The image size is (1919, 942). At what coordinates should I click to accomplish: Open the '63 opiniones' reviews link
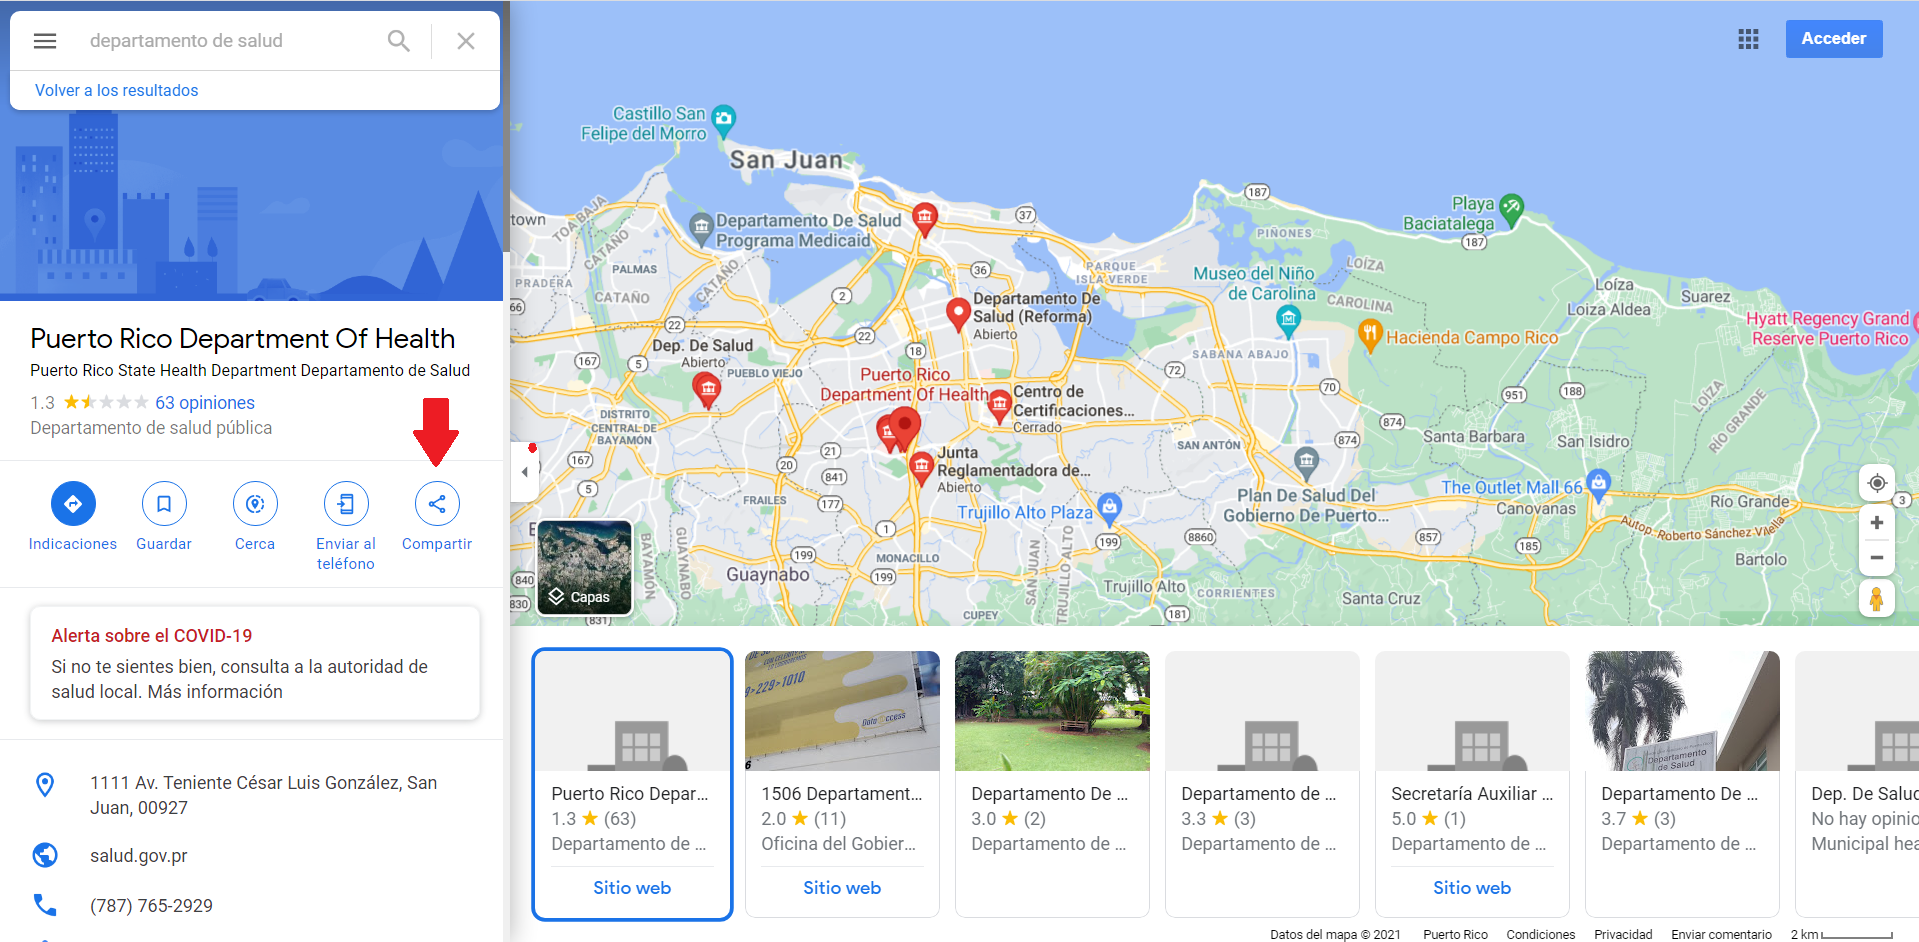pyautogui.click(x=205, y=403)
